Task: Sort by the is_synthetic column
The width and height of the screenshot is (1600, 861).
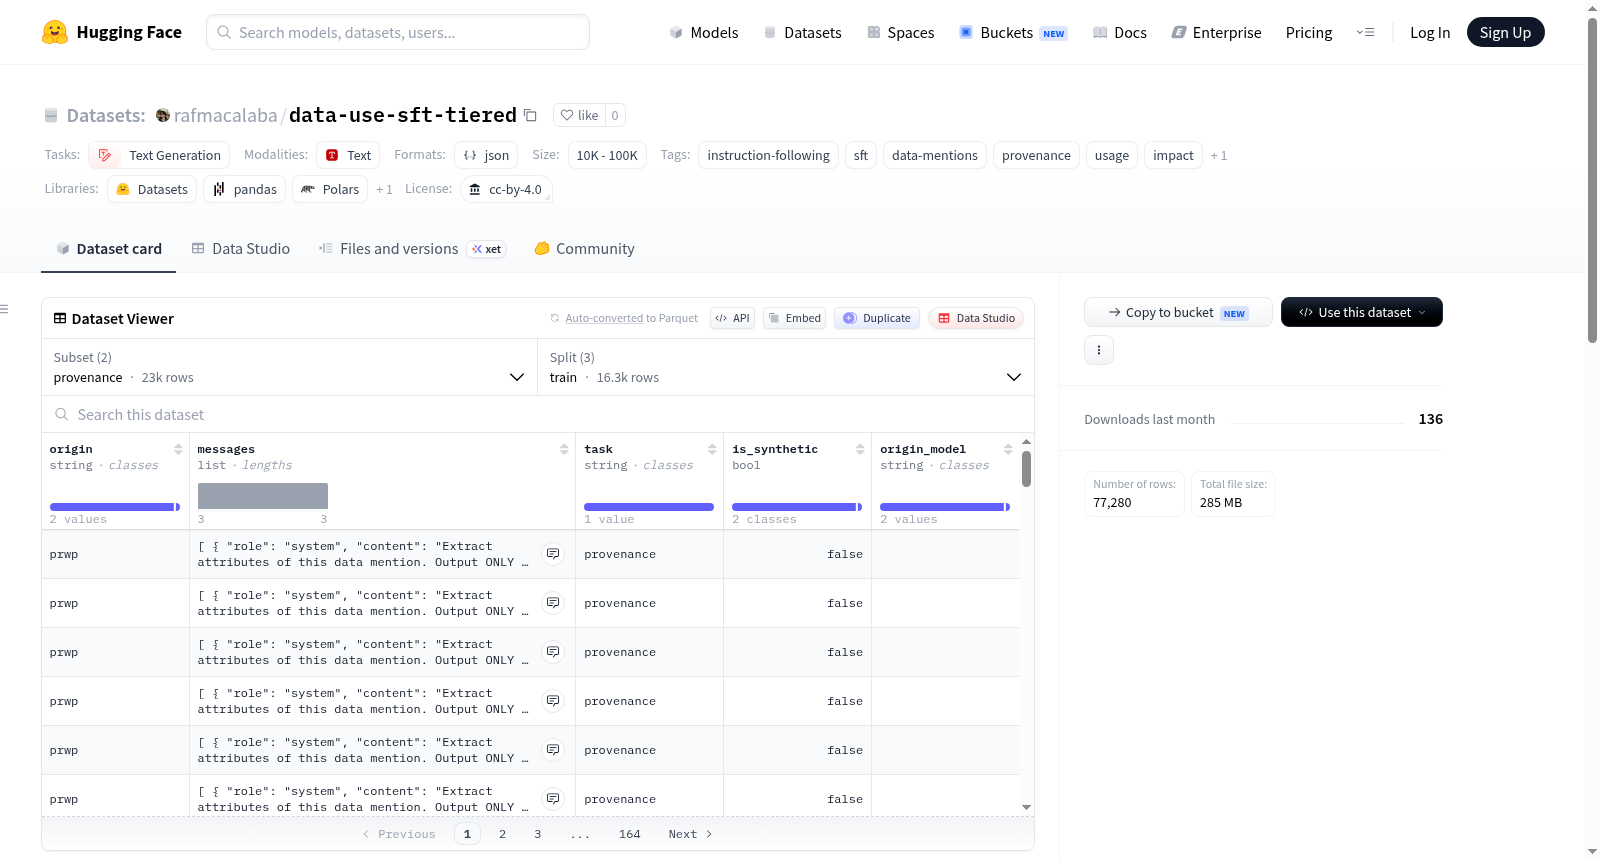Action: click(860, 449)
